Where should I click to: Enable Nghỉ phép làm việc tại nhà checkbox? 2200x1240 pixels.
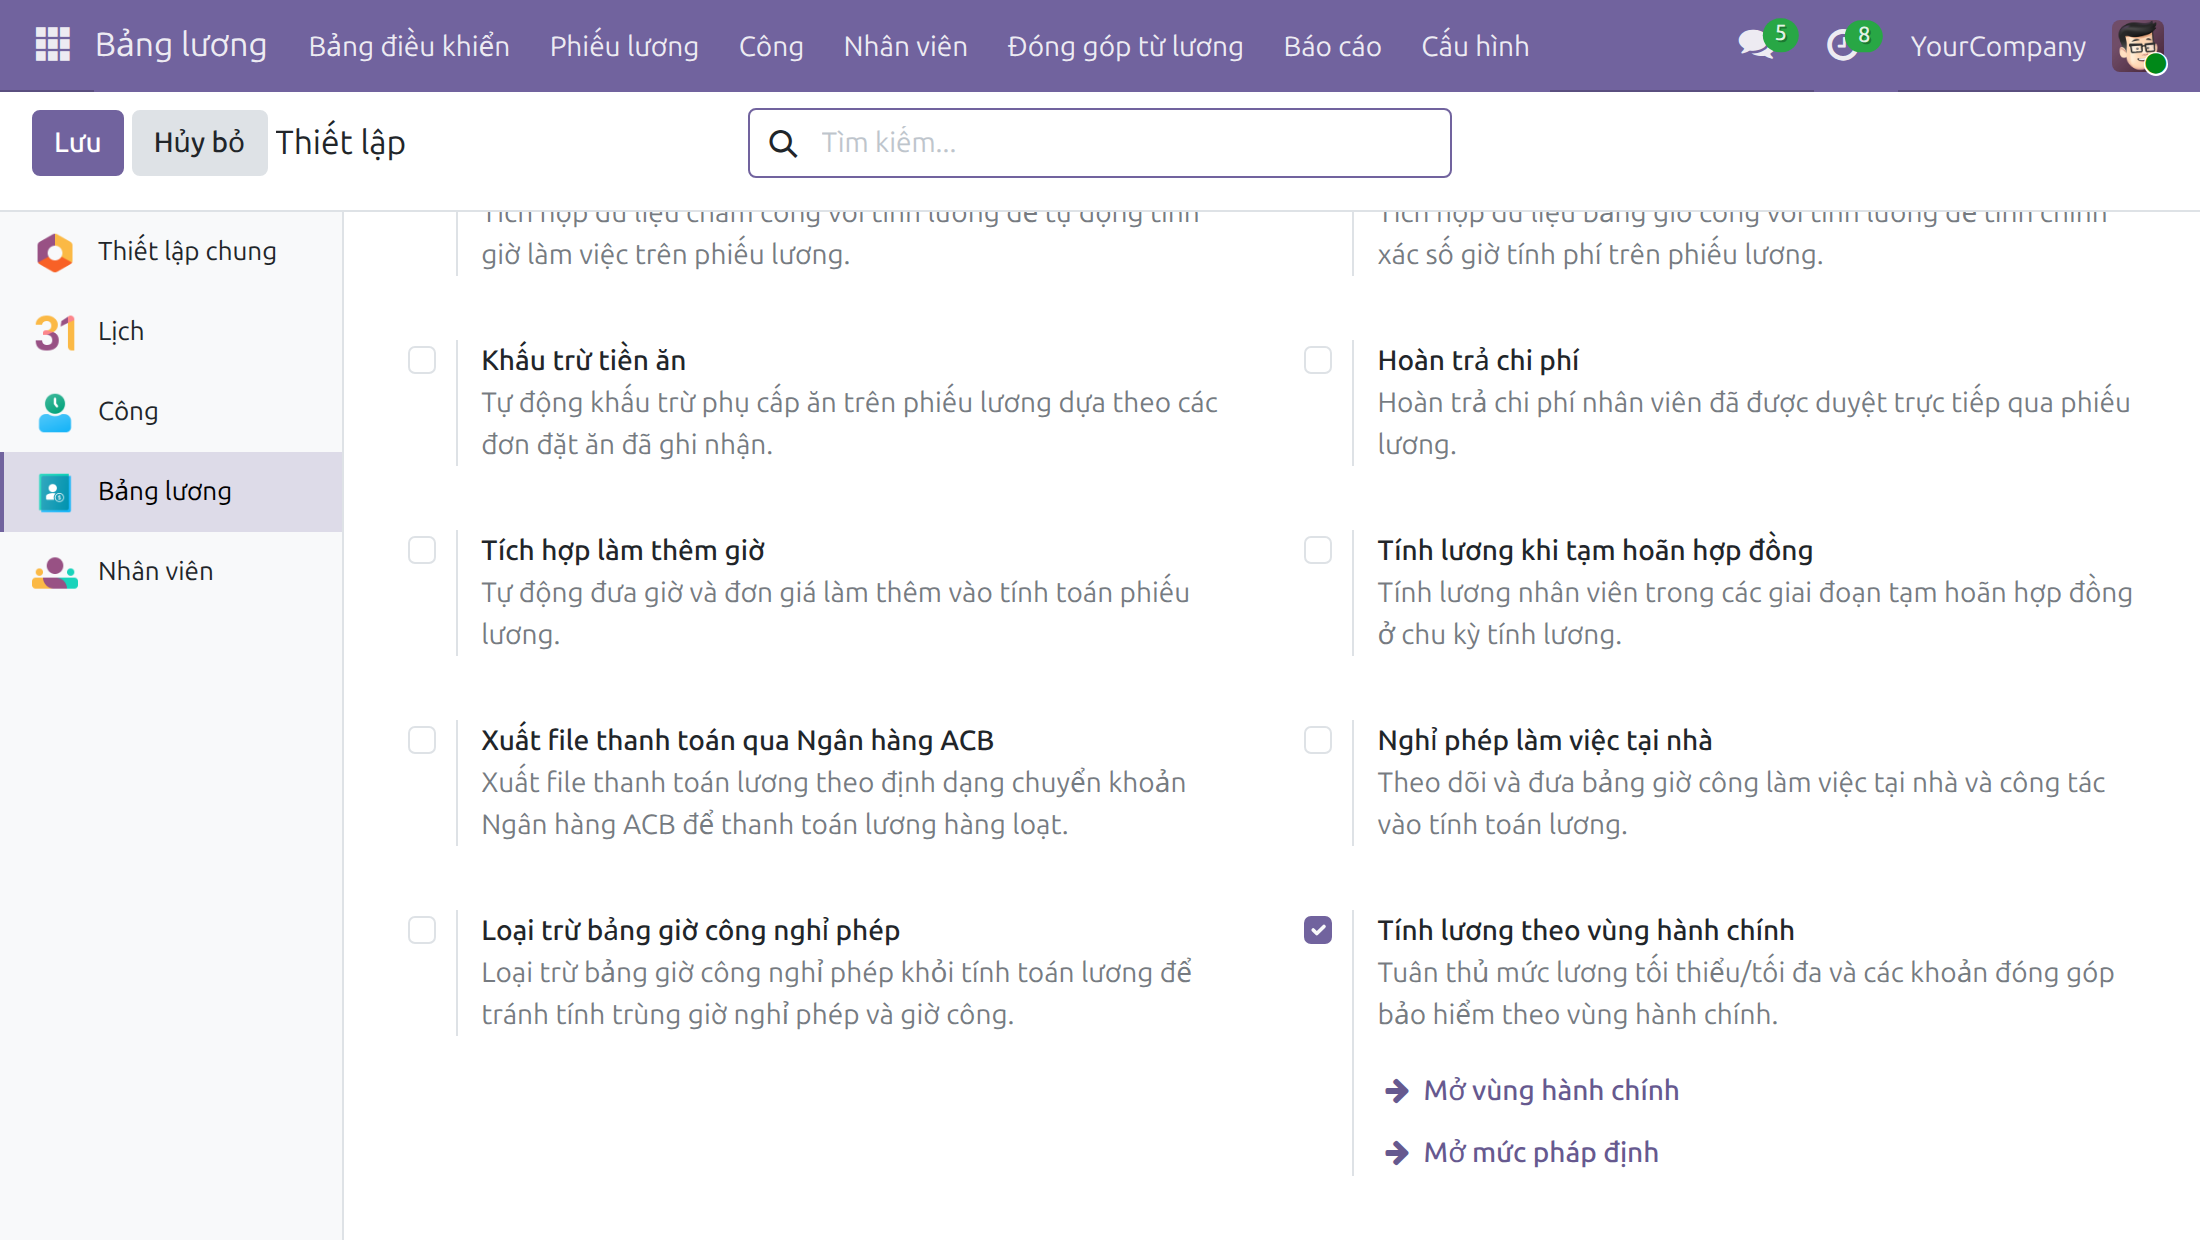[x=1318, y=740]
